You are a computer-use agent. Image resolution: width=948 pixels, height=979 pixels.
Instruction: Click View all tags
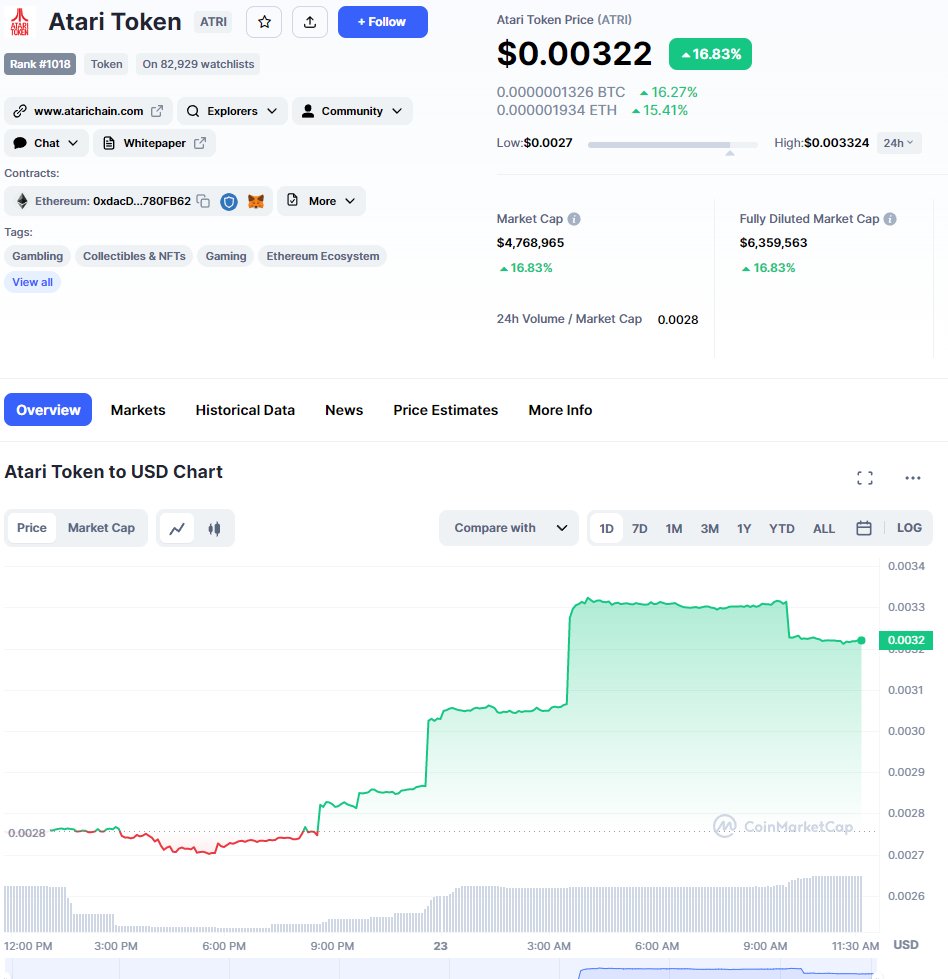[x=32, y=282]
